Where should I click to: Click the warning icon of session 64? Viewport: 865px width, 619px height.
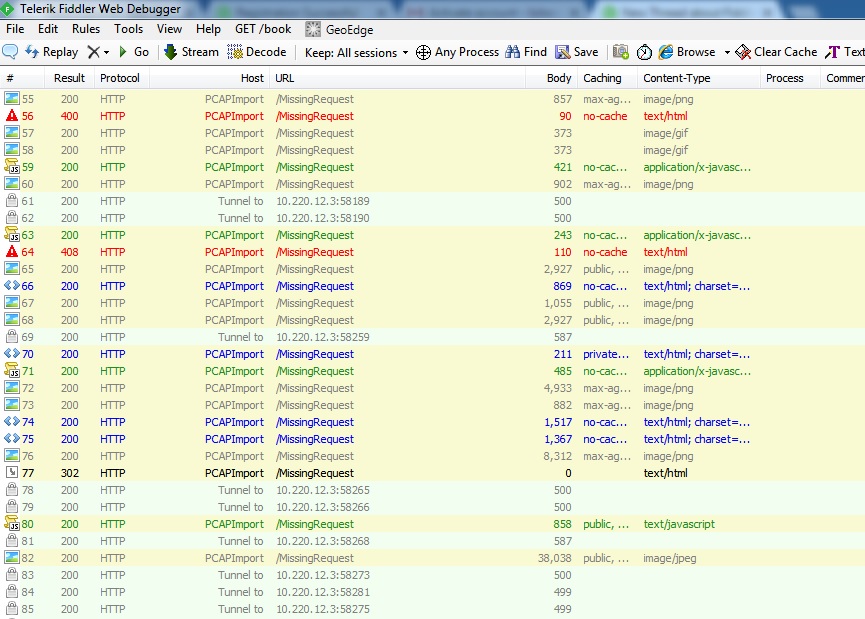coord(12,252)
